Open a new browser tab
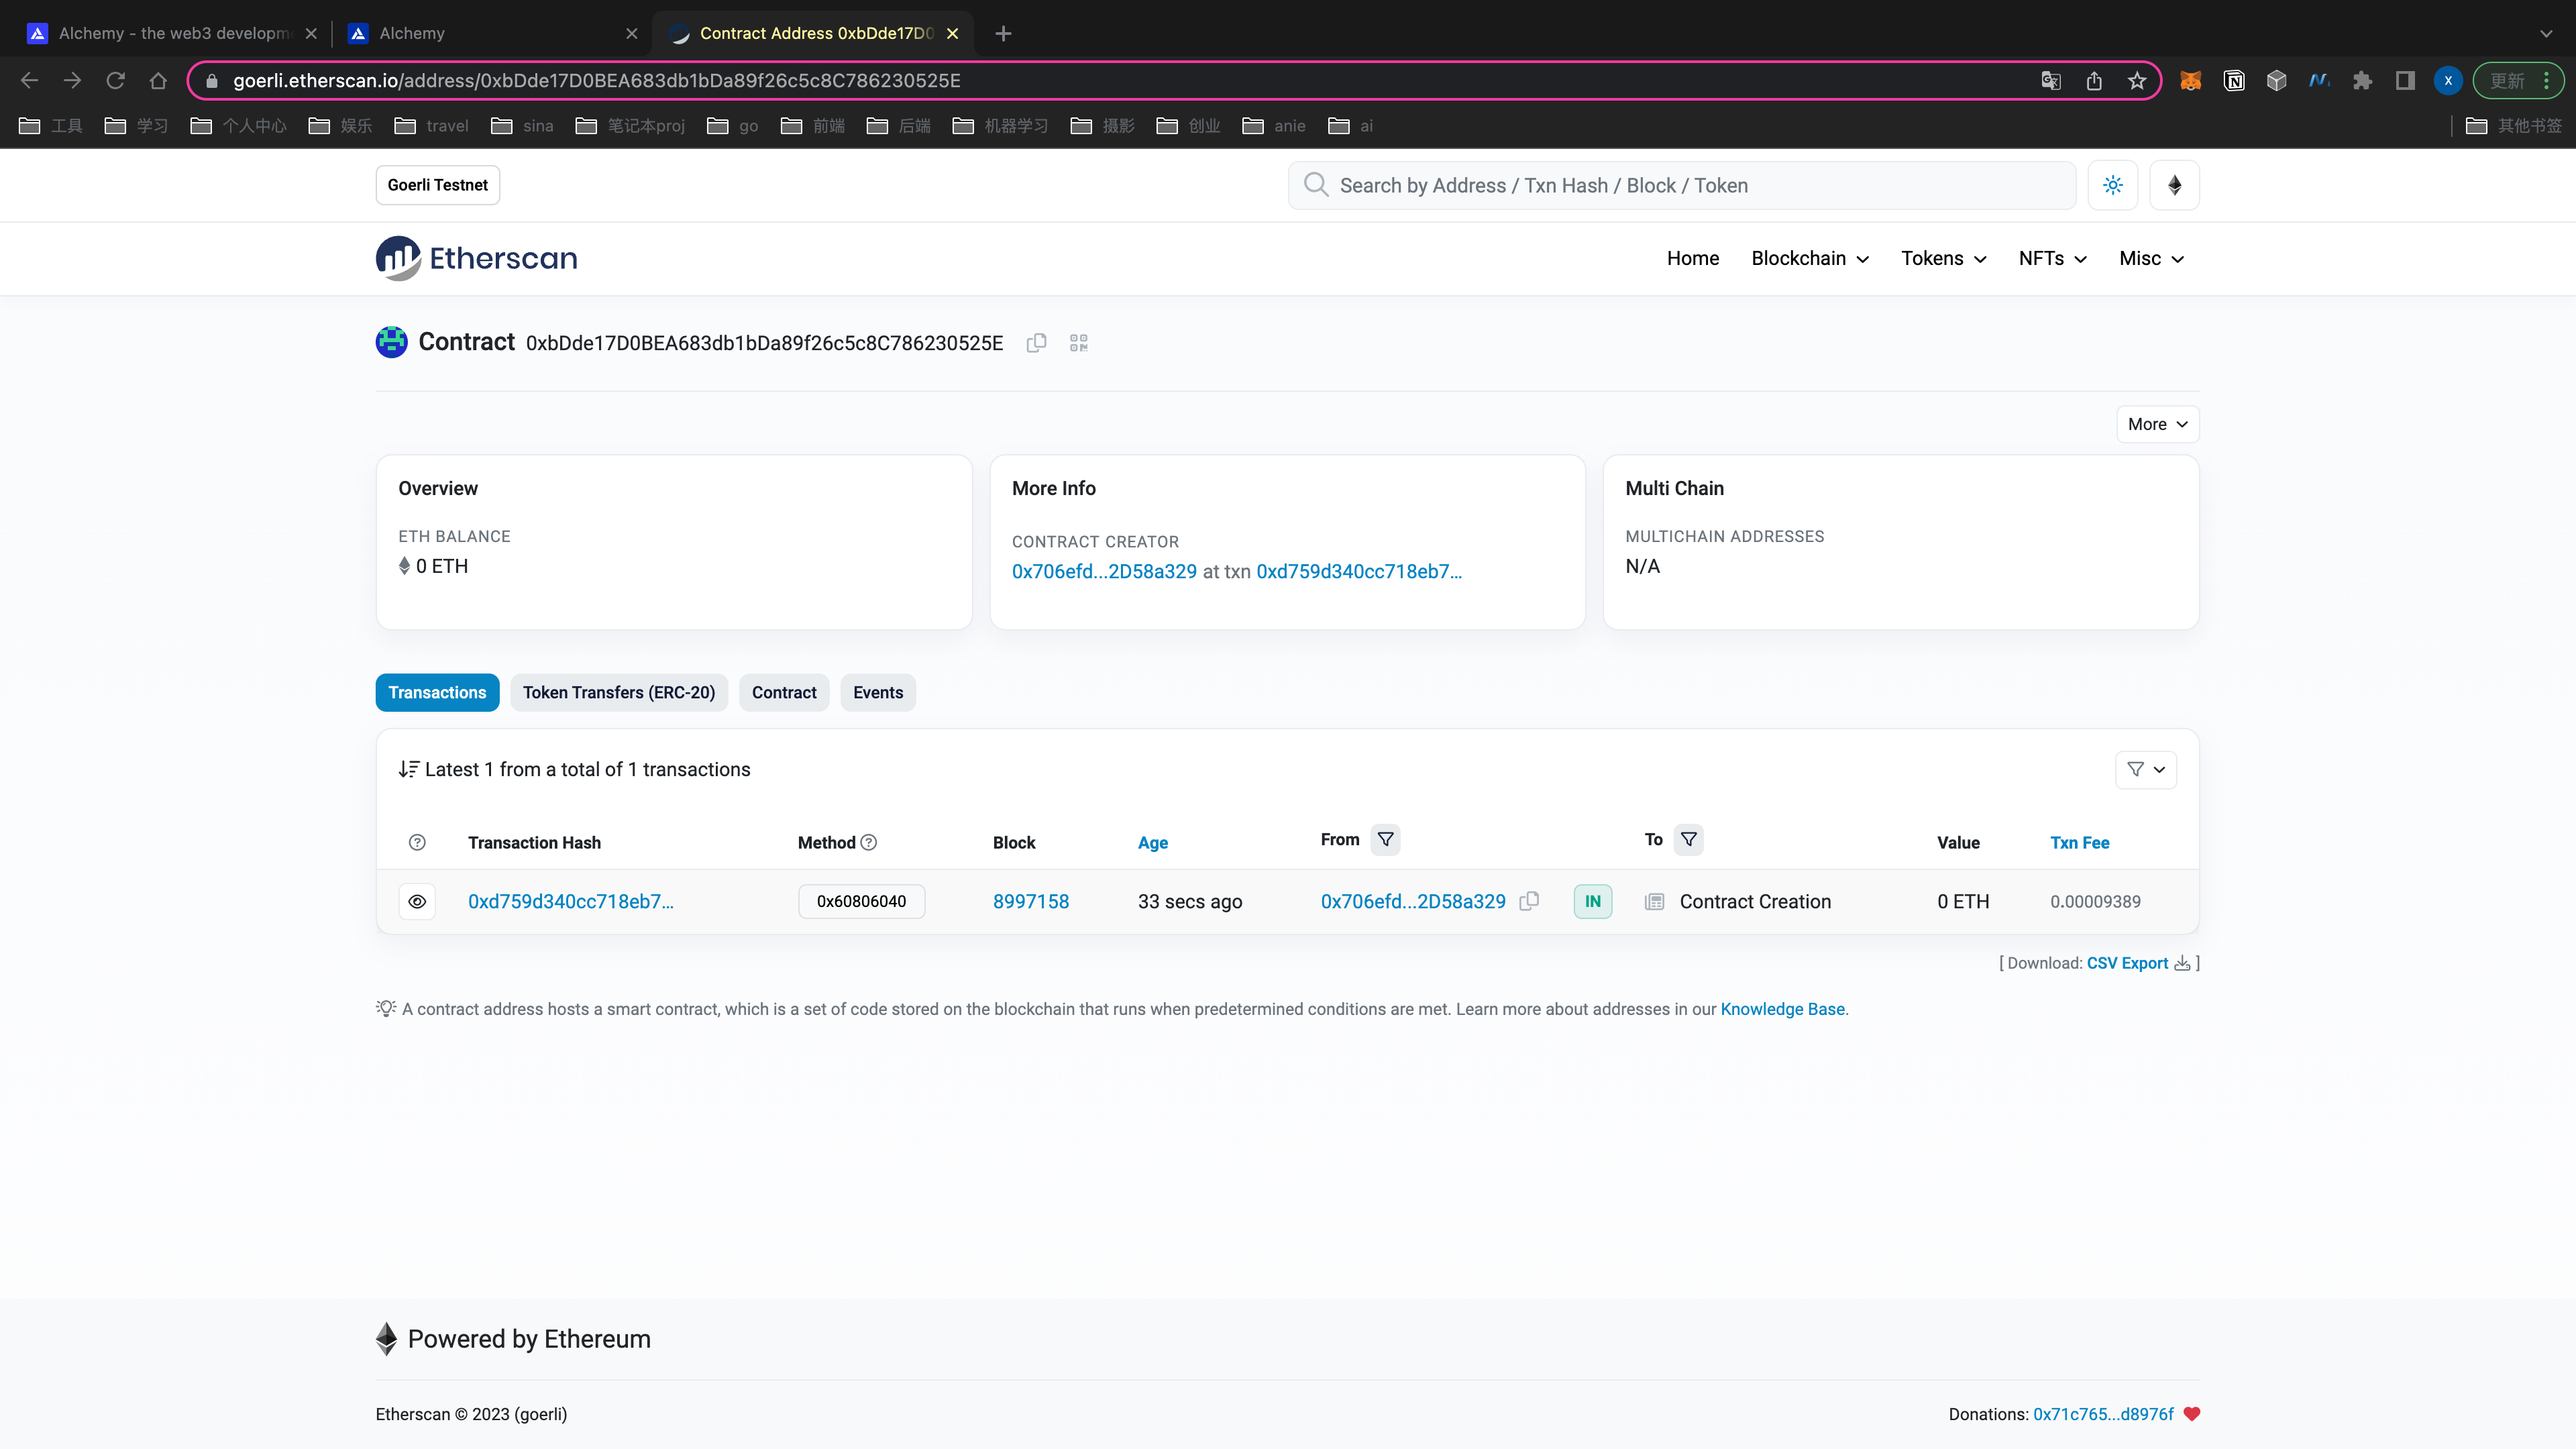Image resolution: width=2576 pixels, height=1449 pixels. (1003, 33)
